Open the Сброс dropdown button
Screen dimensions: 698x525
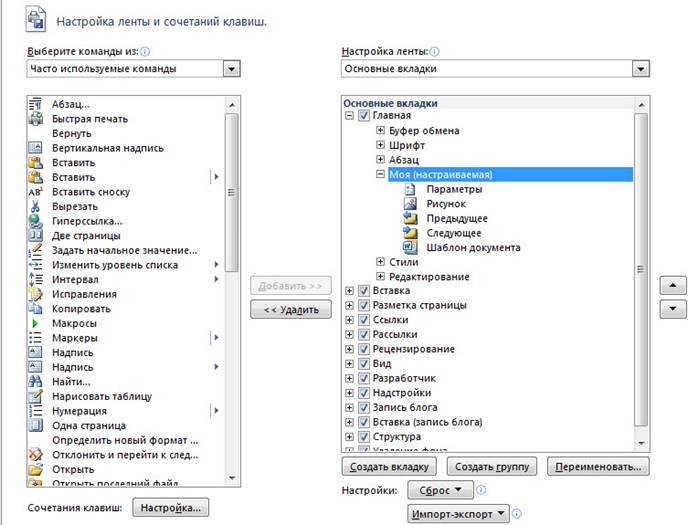[440, 490]
